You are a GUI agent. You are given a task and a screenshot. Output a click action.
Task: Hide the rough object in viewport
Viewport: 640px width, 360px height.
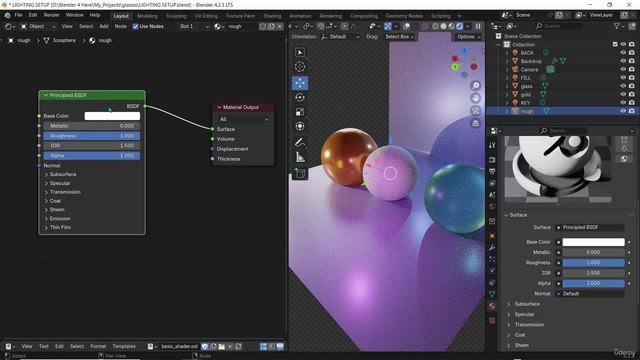623,111
